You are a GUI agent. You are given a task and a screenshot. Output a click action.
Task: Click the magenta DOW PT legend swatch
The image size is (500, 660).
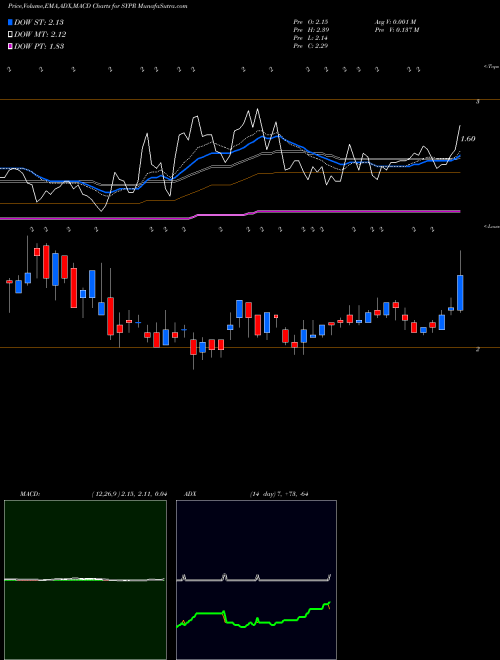pyautogui.click(x=10, y=47)
